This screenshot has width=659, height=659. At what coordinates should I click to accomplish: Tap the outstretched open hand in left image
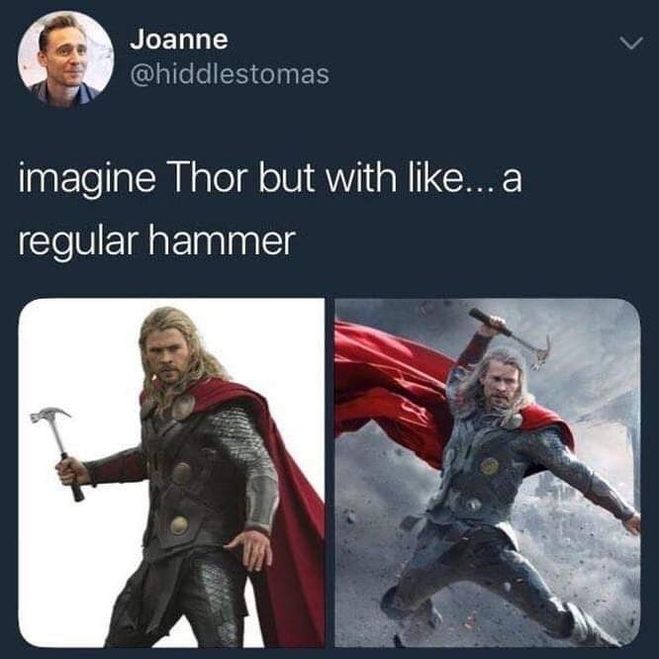tap(248, 549)
